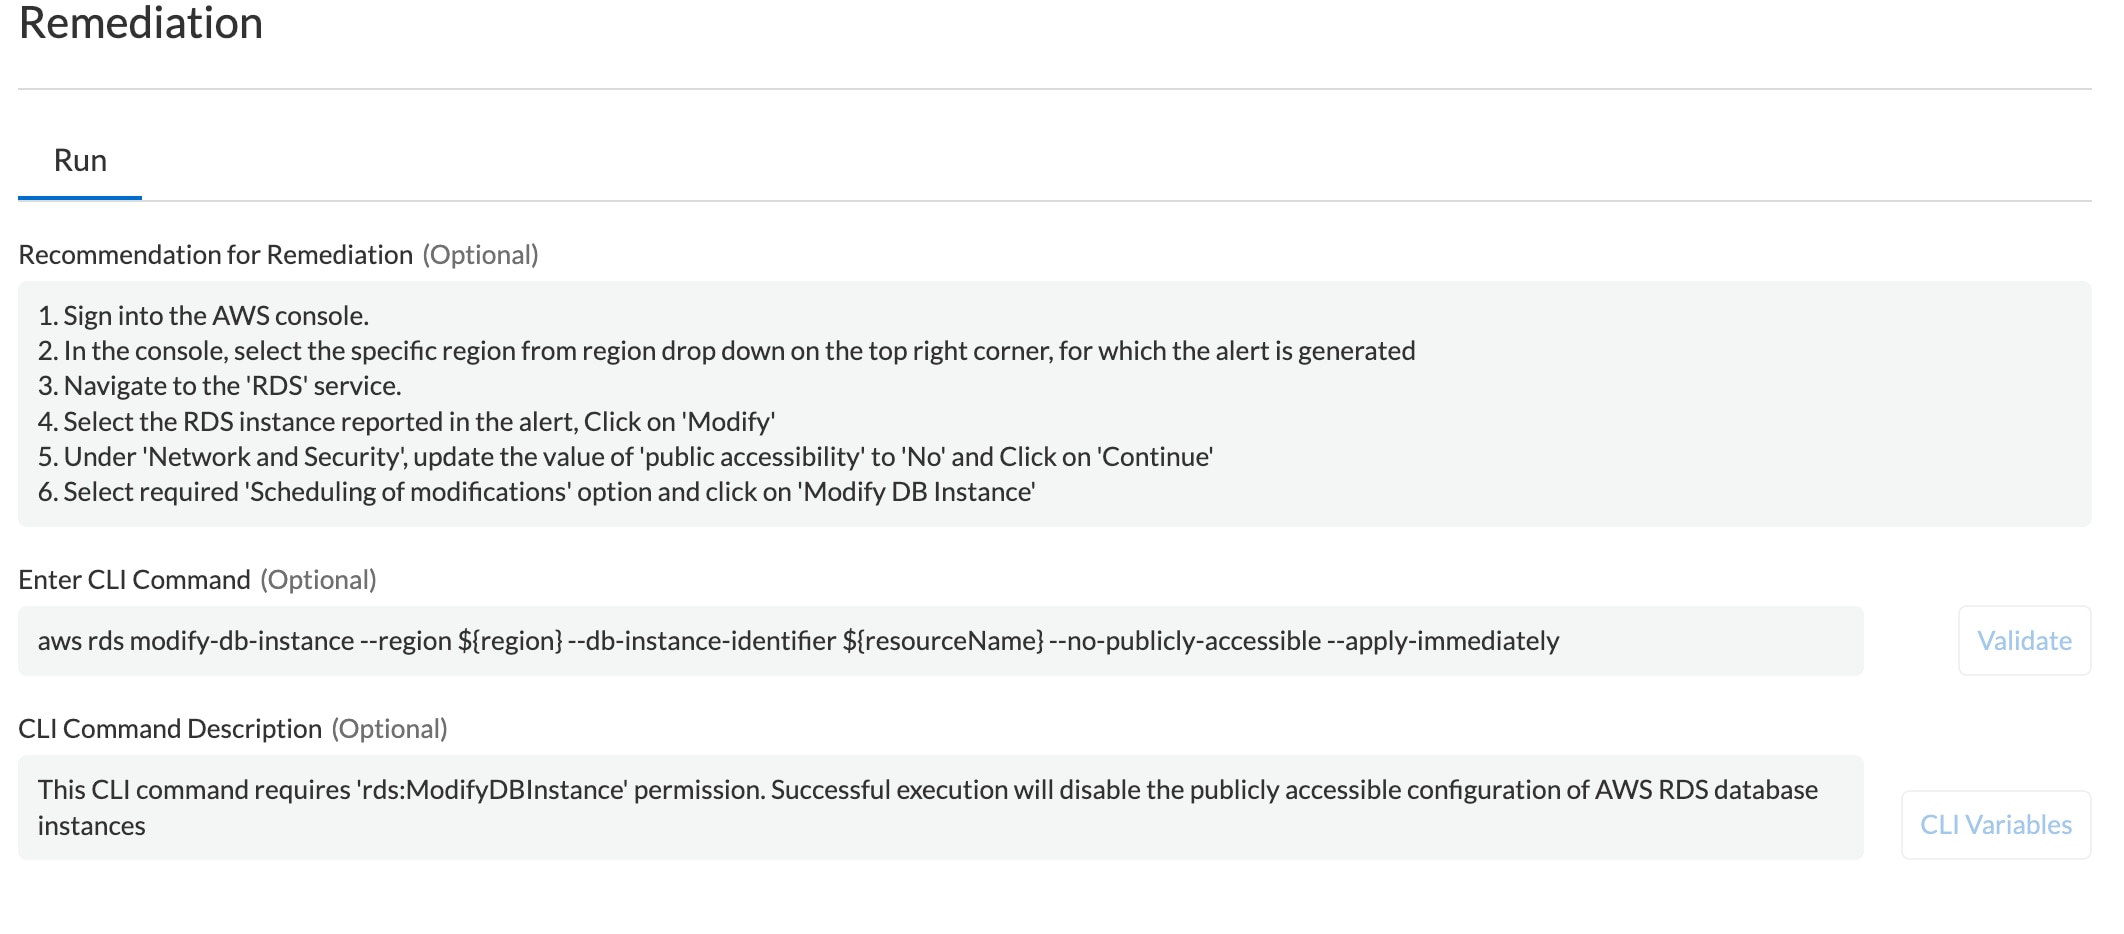This screenshot has height=934, width=2124.
Task: Open the CLI Variables list
Action: pyautogui.click(x=1995, y=825)
